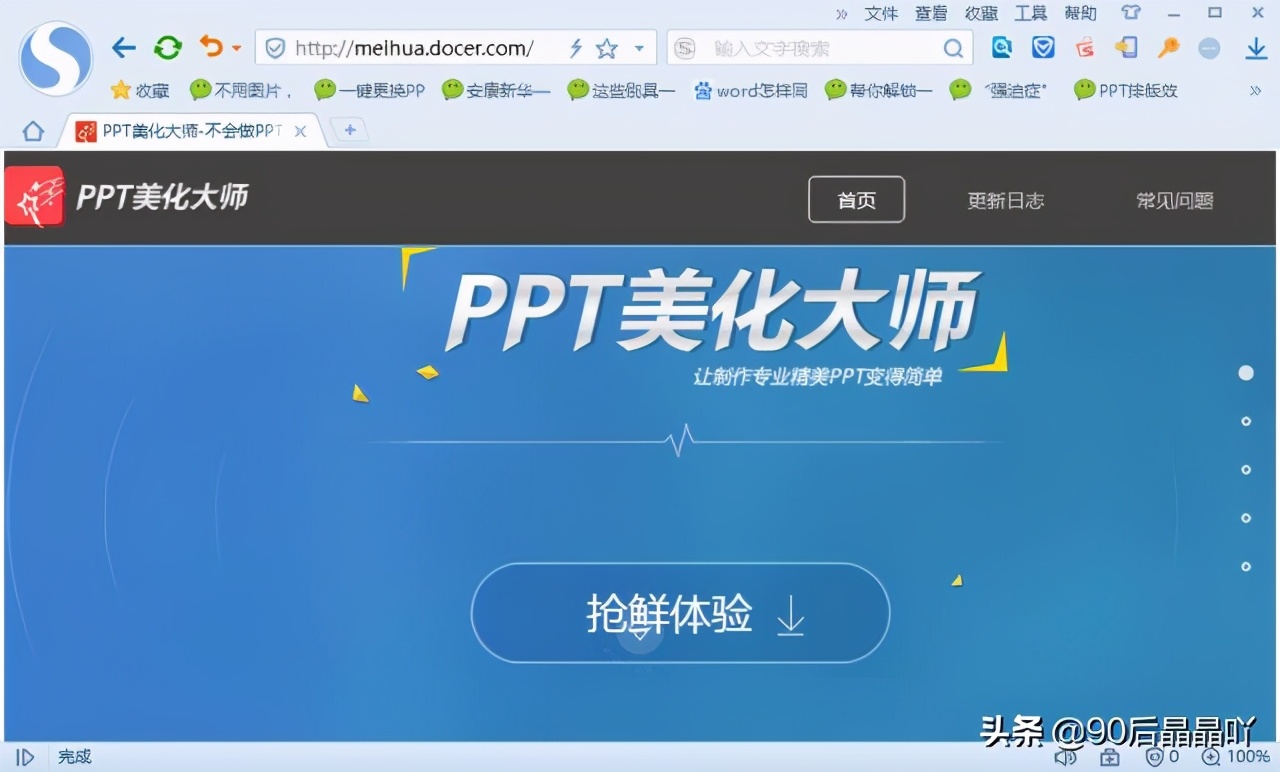The width and height of the screenshot is (1280, 772).
Task: Click the search text input box
Action: coord(822,48)
